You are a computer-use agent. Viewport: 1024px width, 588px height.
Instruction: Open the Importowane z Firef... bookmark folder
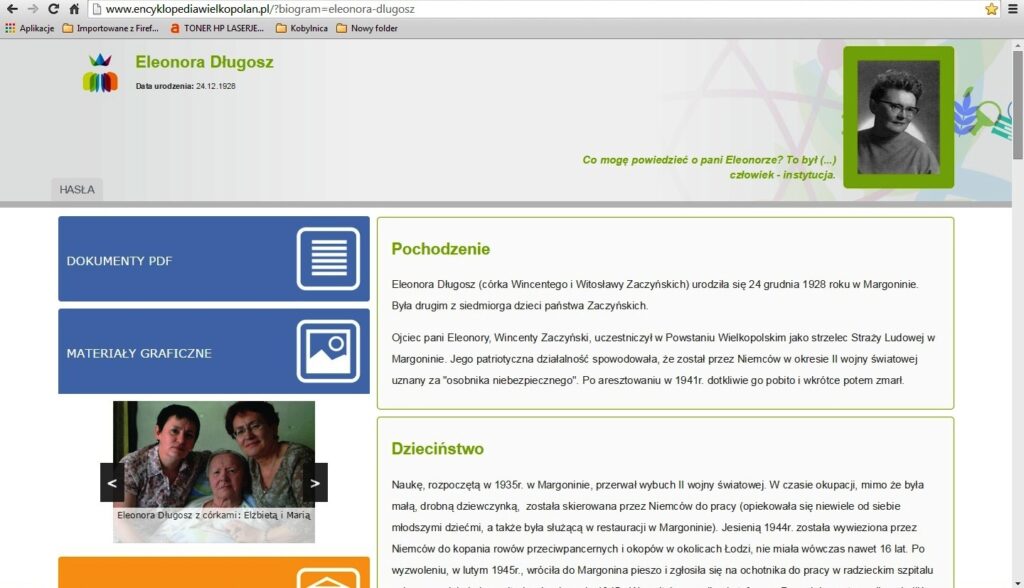(110, 28)
